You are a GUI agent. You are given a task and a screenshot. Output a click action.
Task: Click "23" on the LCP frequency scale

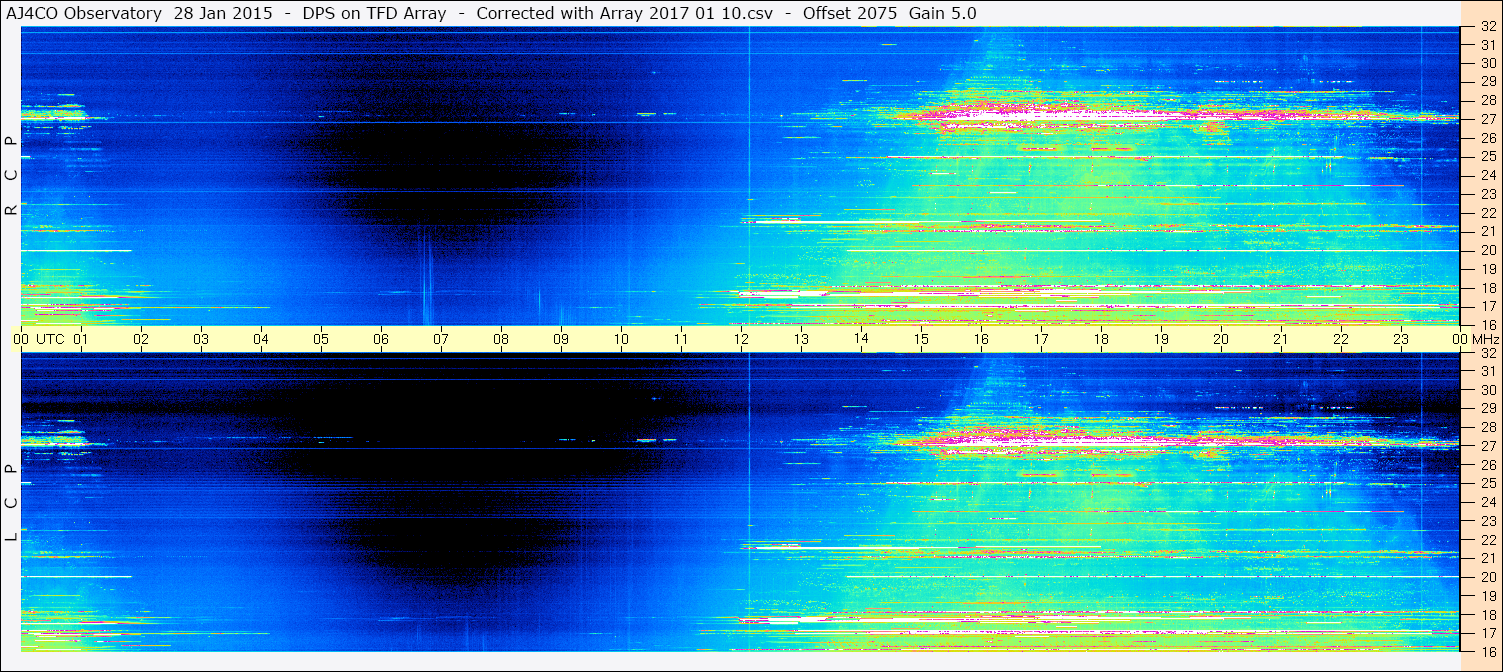point(1487,521)
